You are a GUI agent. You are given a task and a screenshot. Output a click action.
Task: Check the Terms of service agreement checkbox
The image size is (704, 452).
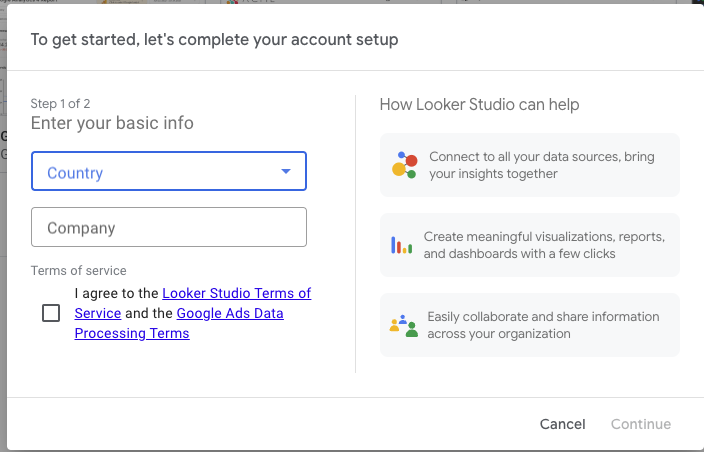pos(51,313)
